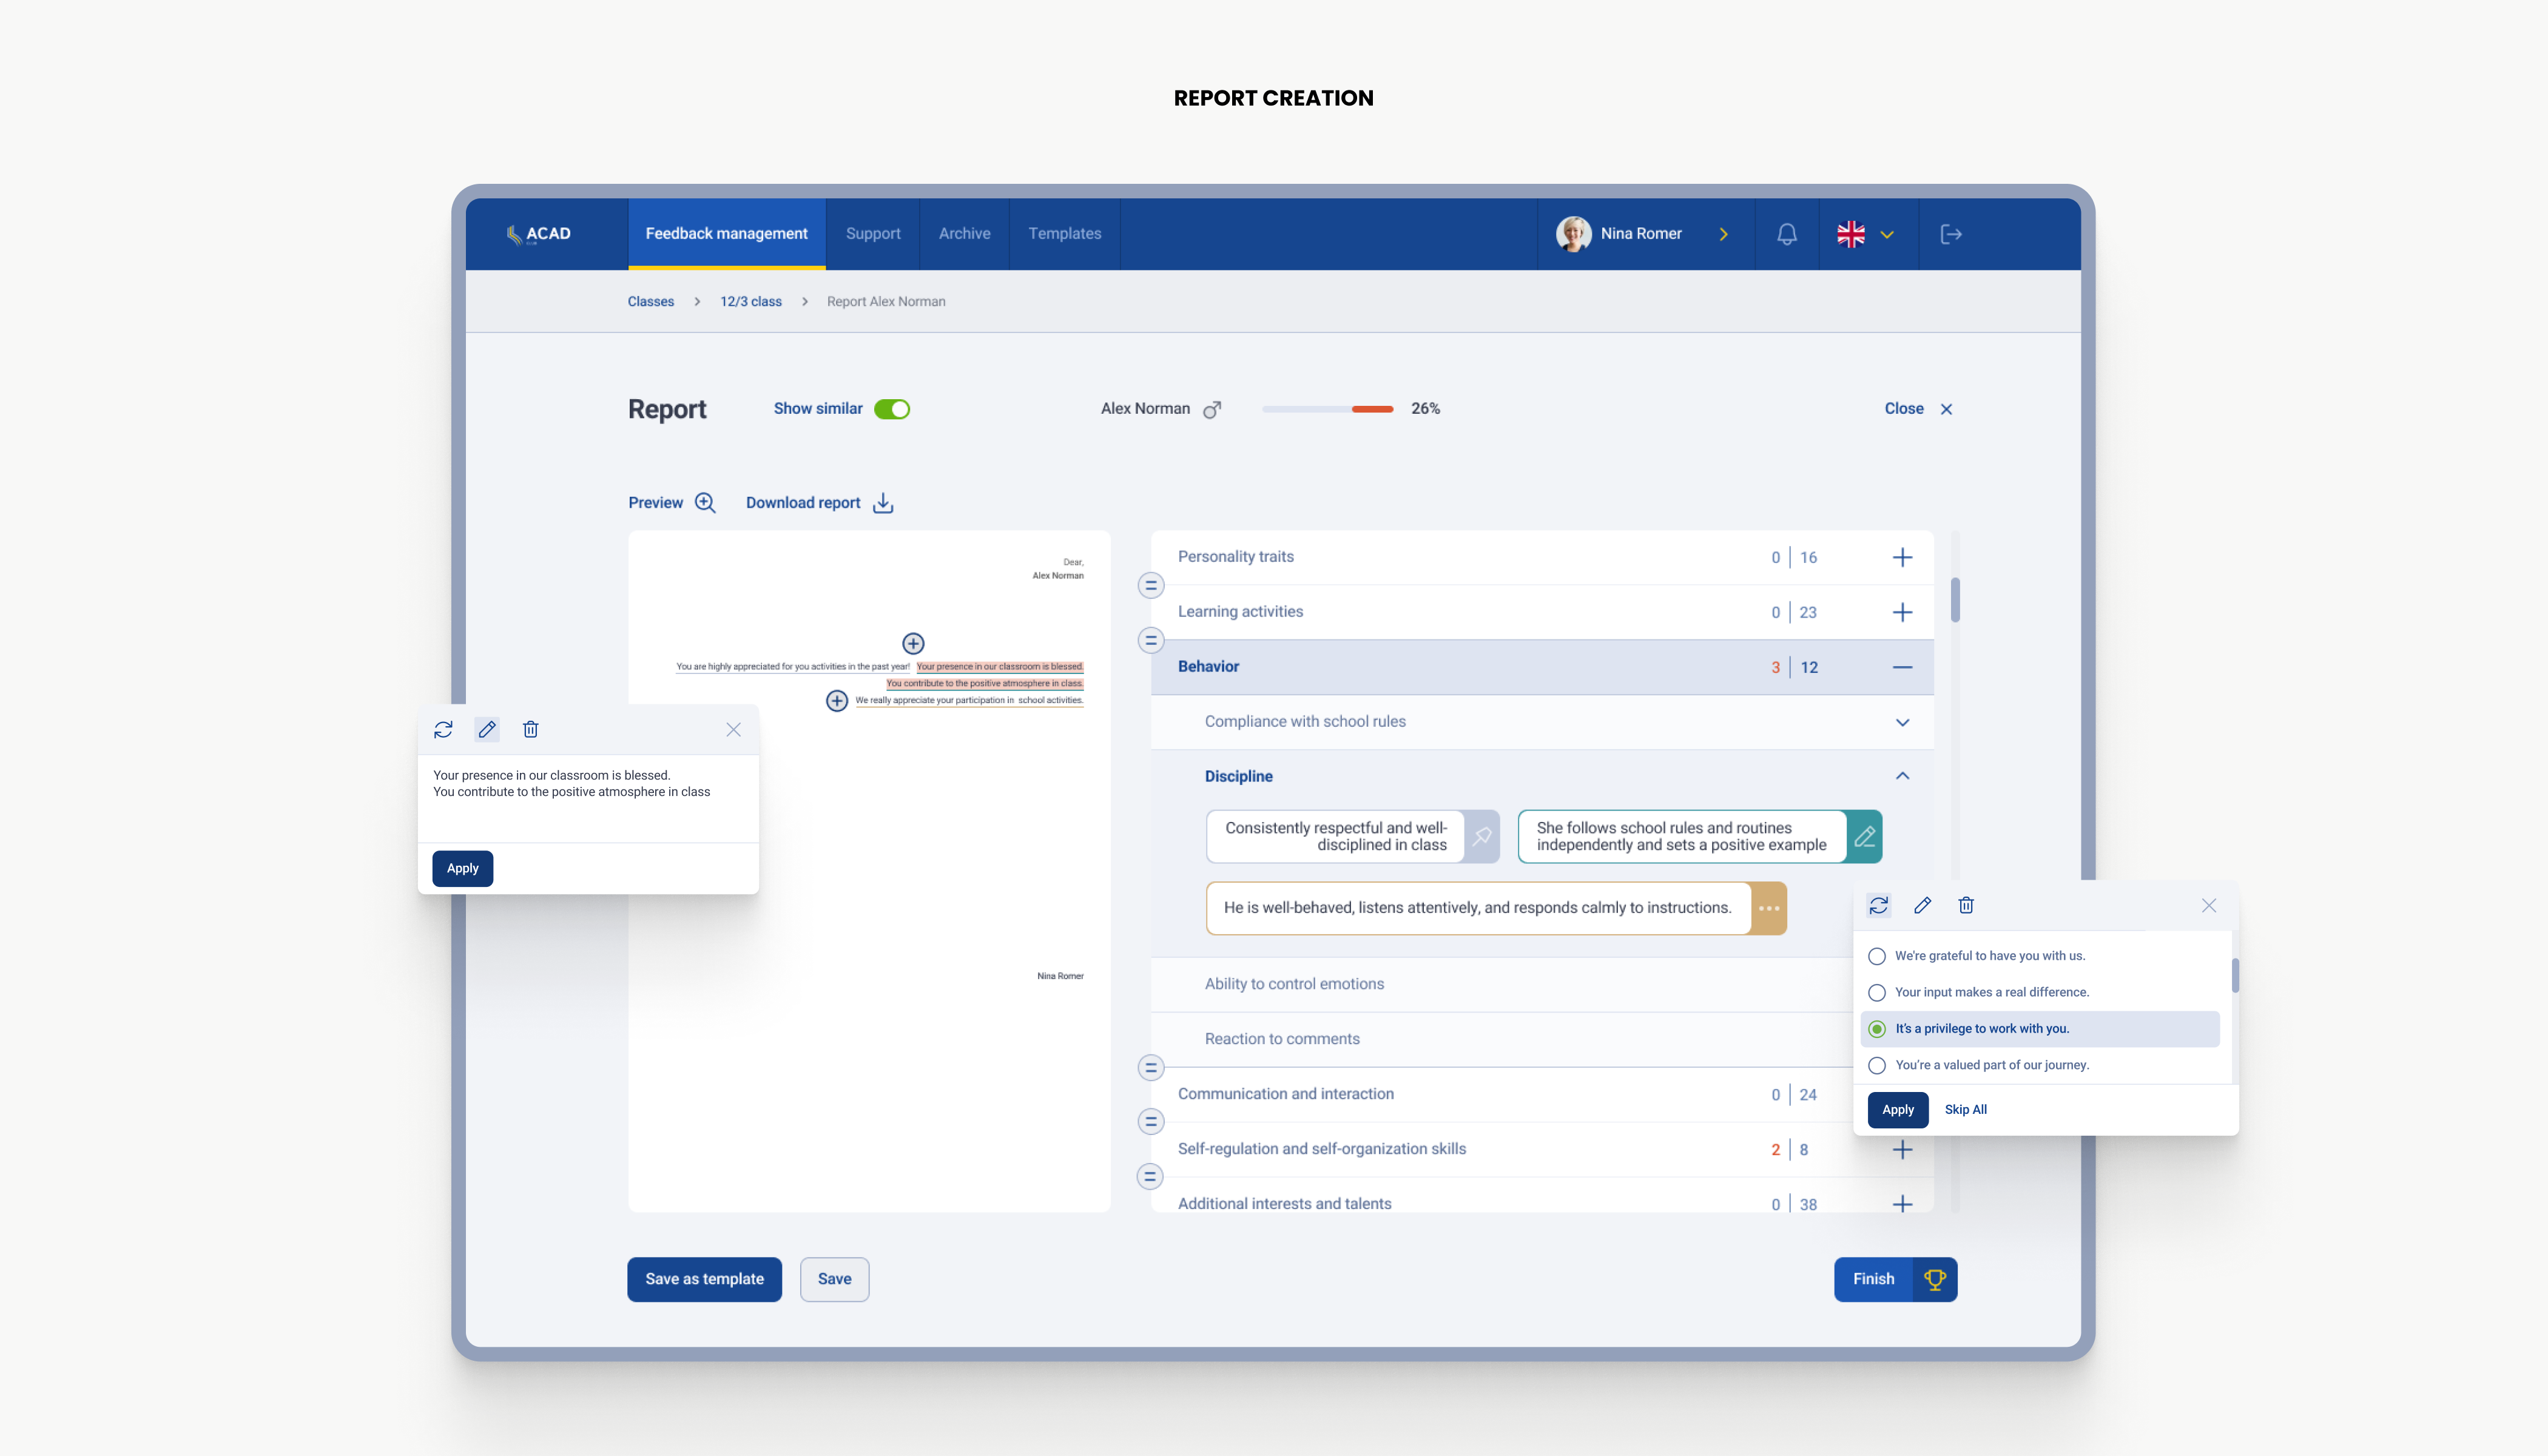Screen dimensions: 2548x1456
Task: Expand Self-regulation and self-organization skills plus
Action: click(x=1903, y=1150)
